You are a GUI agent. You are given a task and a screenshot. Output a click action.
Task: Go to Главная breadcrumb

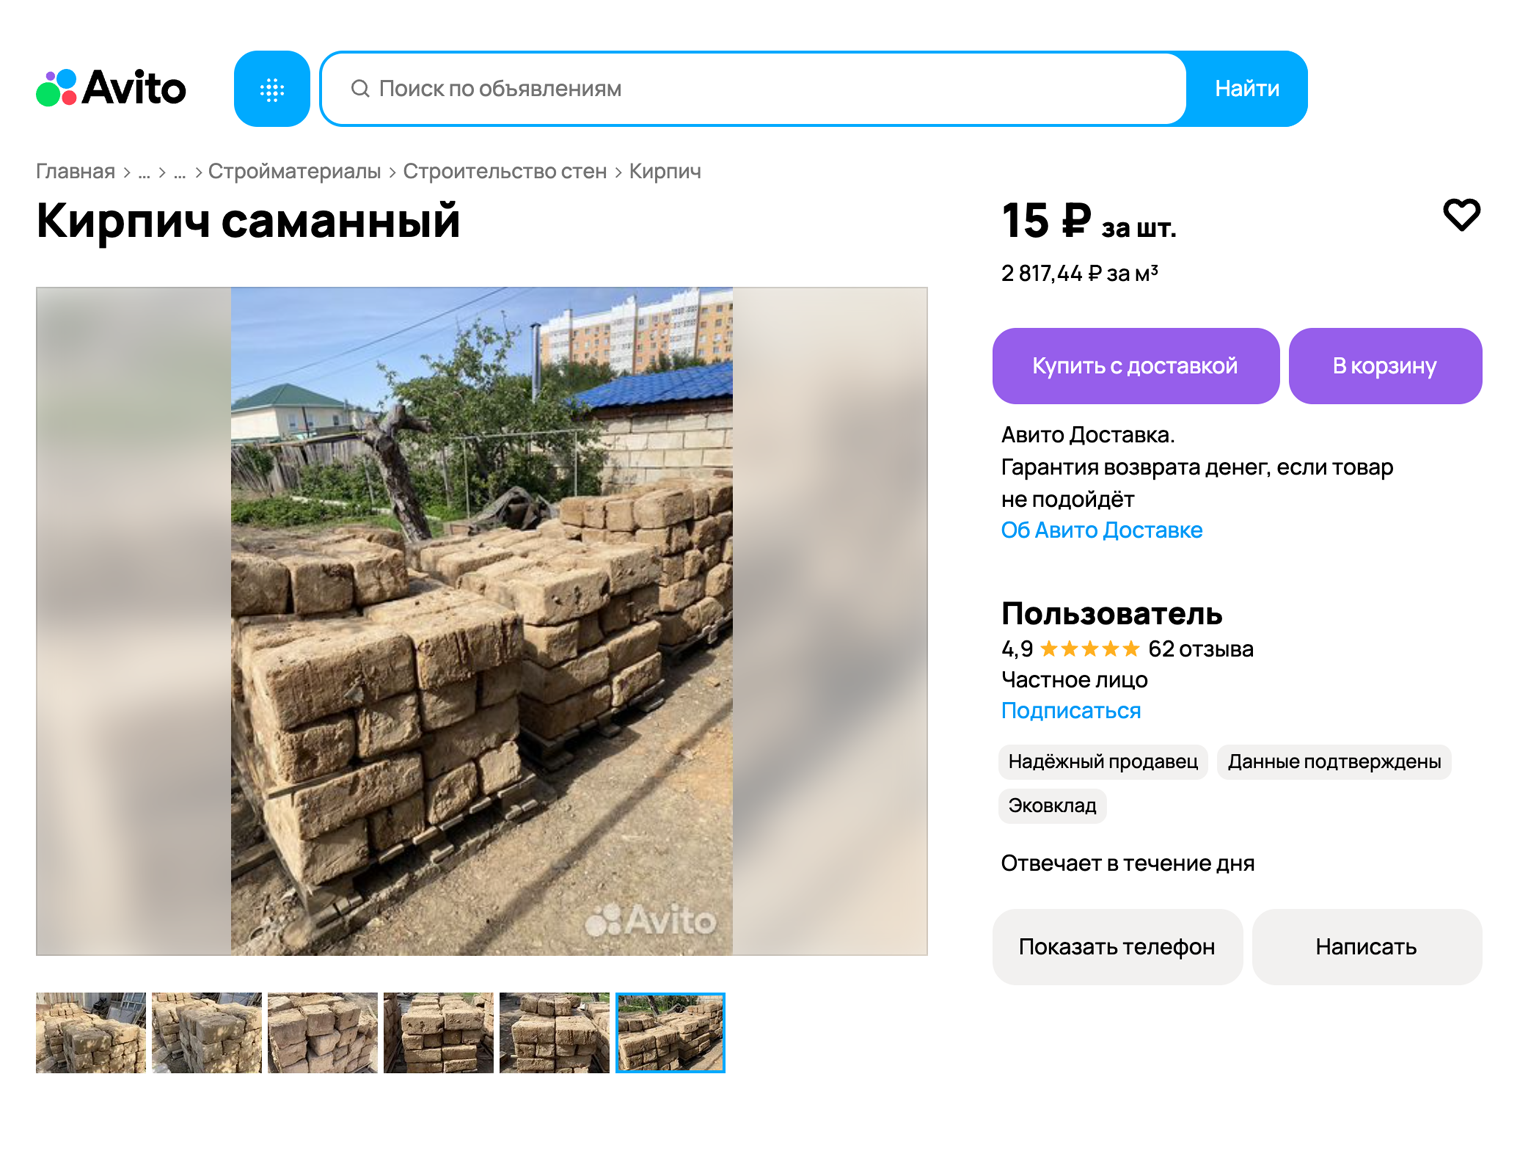click(76, 171)
